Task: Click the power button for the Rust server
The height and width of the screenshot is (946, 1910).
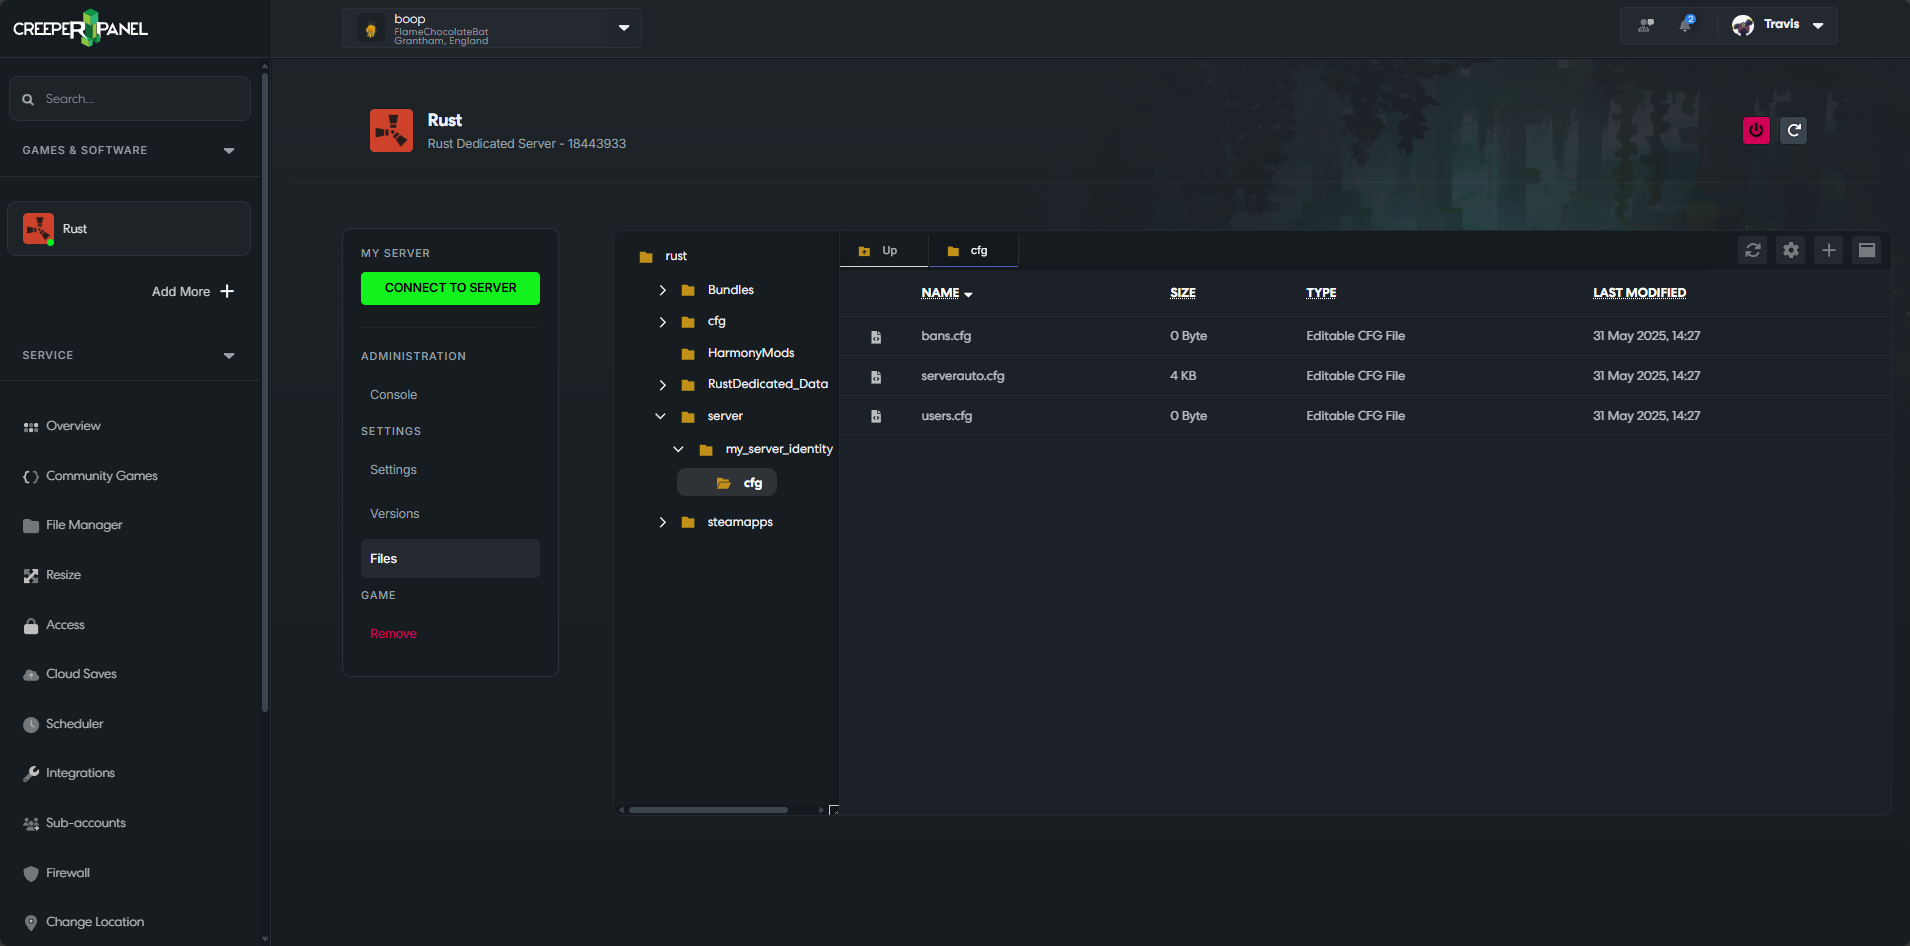Action: 1756,130
